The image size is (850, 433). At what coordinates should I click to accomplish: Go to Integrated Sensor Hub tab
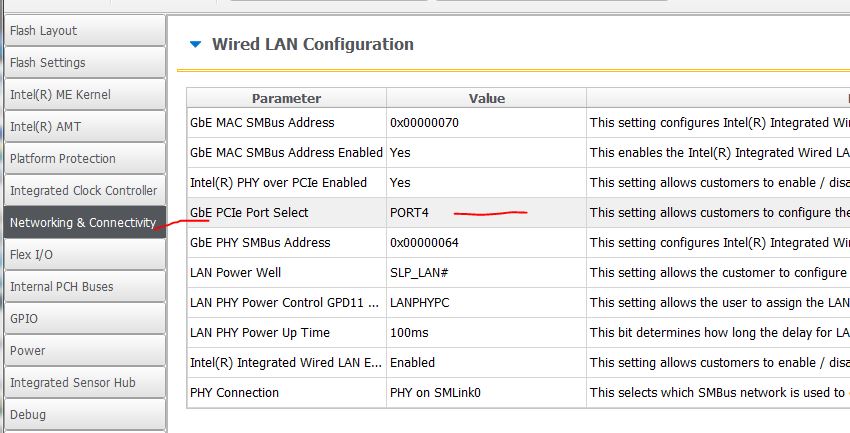click(82, 382)
